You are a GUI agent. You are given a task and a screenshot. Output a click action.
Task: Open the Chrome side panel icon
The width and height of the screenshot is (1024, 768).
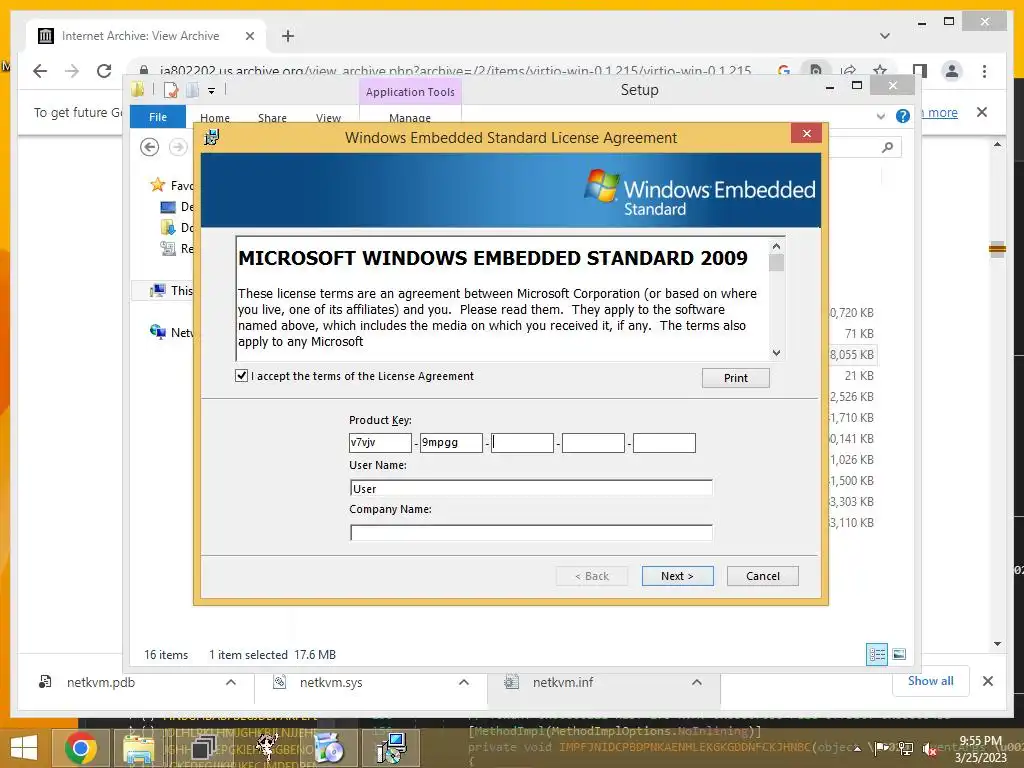[x=920, y=71]
